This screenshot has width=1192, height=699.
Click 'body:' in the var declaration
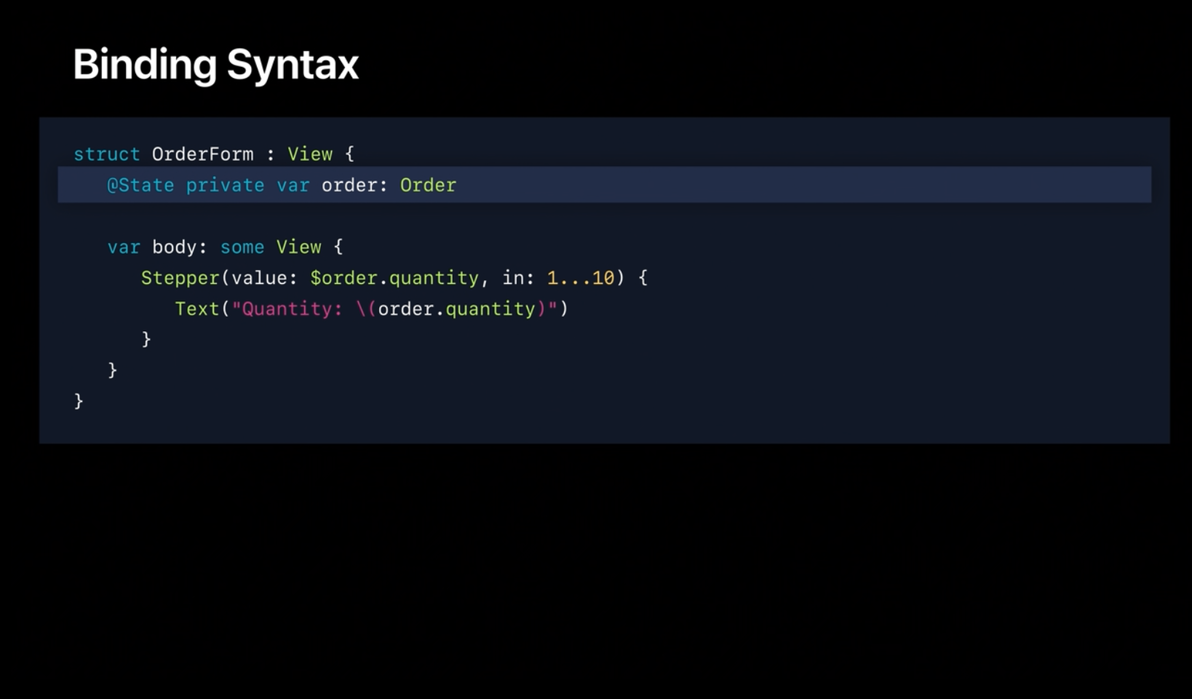(x=180, y=247)
